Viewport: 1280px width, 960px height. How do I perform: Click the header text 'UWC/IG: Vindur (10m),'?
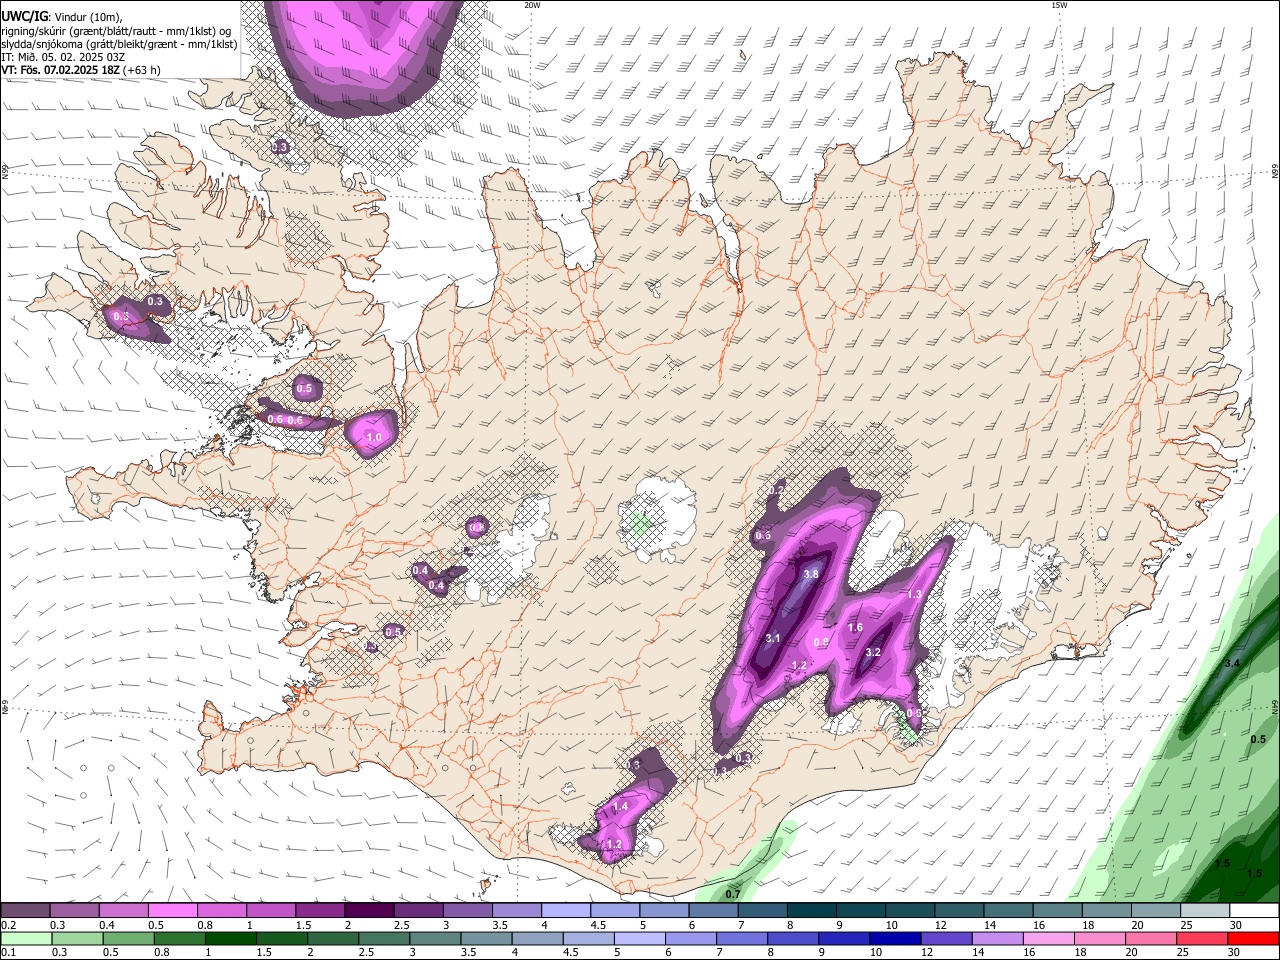point(62,16)
